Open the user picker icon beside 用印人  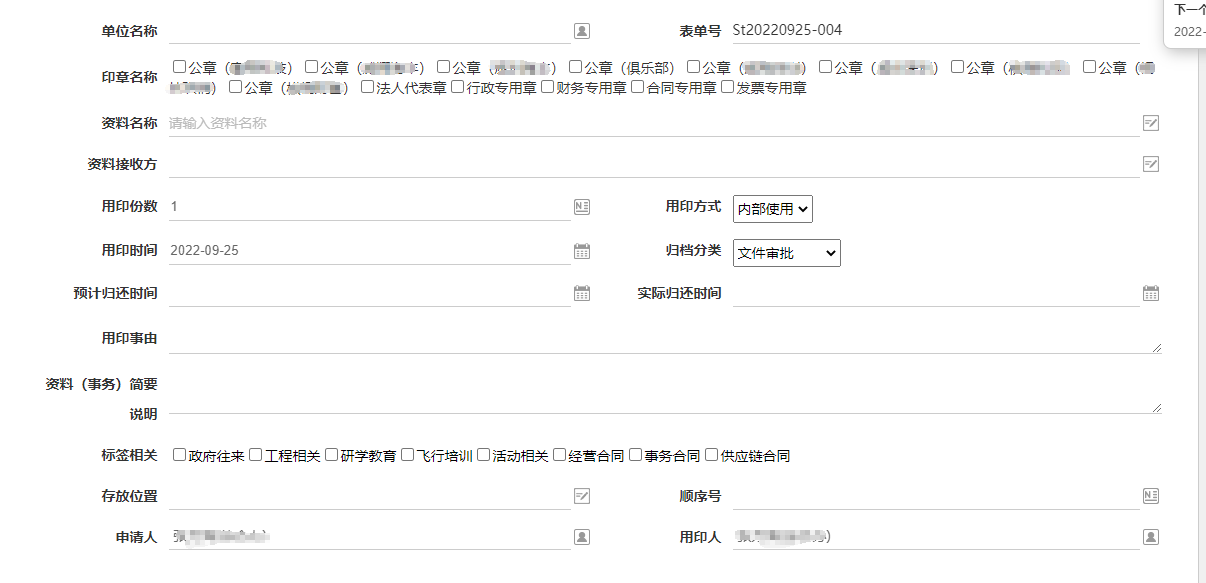(1150, 536)
